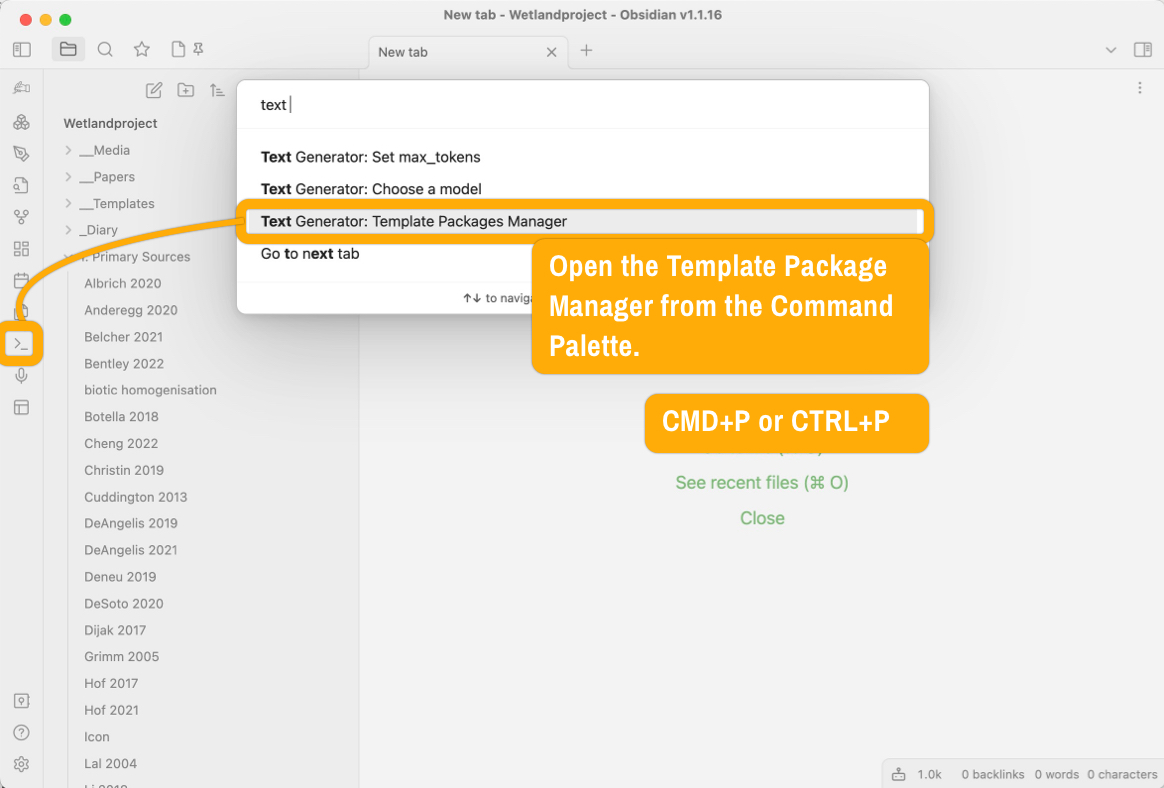
Task: Click the pin icon in top toolbar
Action: click(x=198, y=49)
